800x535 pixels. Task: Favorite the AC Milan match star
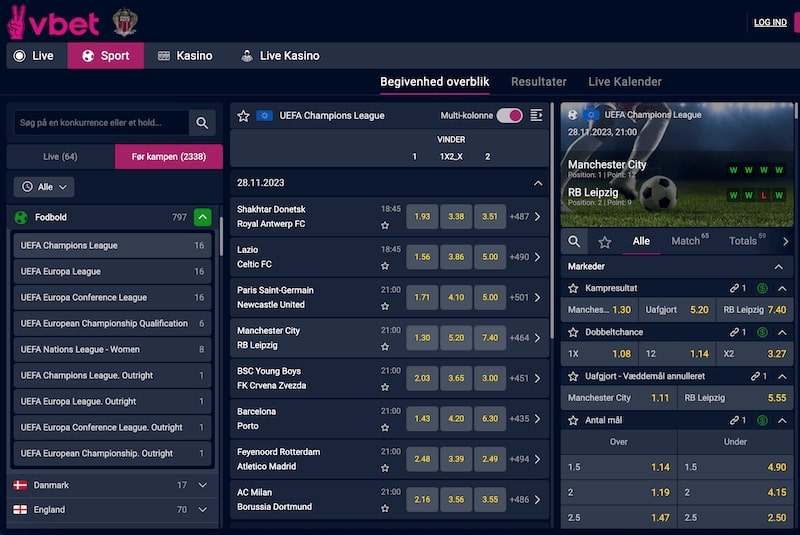click(385, 508)
